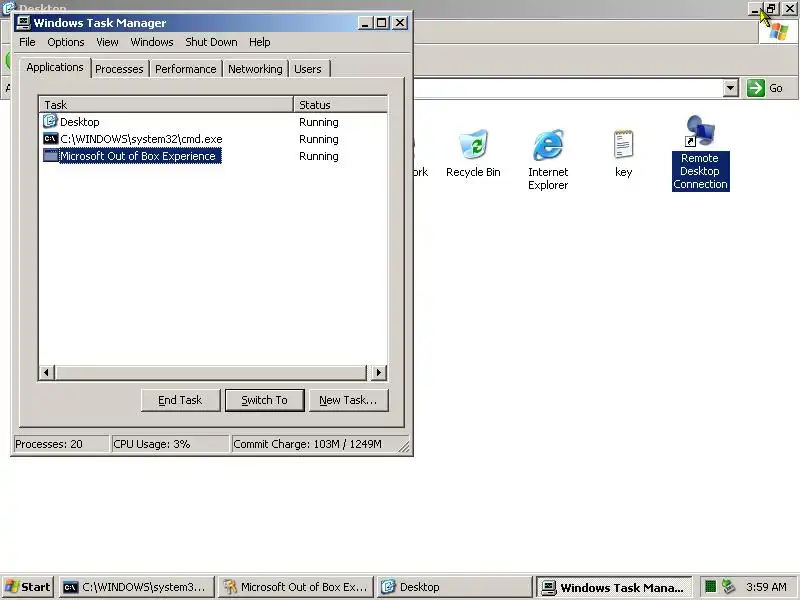Switch to the Networking tab

pos(255,69)
